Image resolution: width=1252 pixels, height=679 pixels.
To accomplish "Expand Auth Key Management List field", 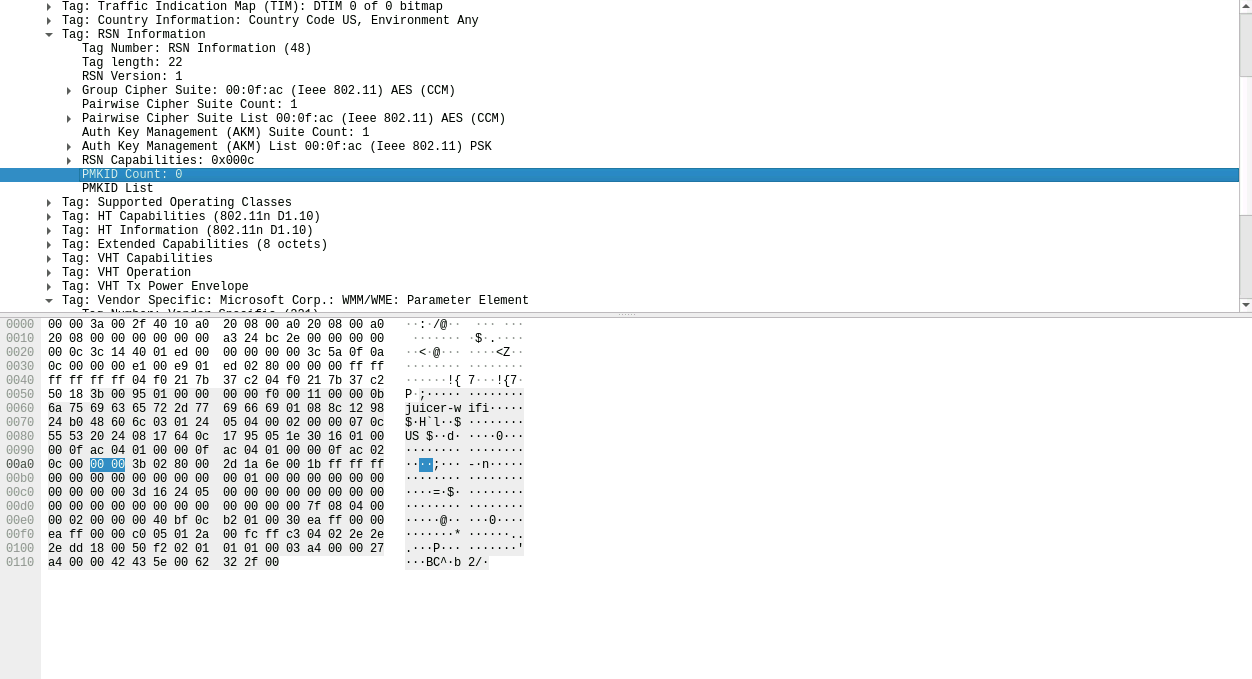I will coord(69,146).
